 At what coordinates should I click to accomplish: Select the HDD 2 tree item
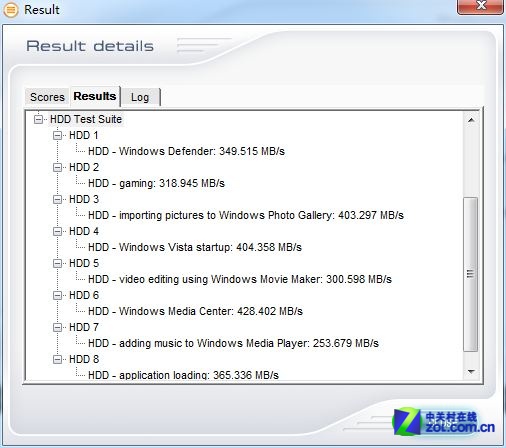click(84, 167)
